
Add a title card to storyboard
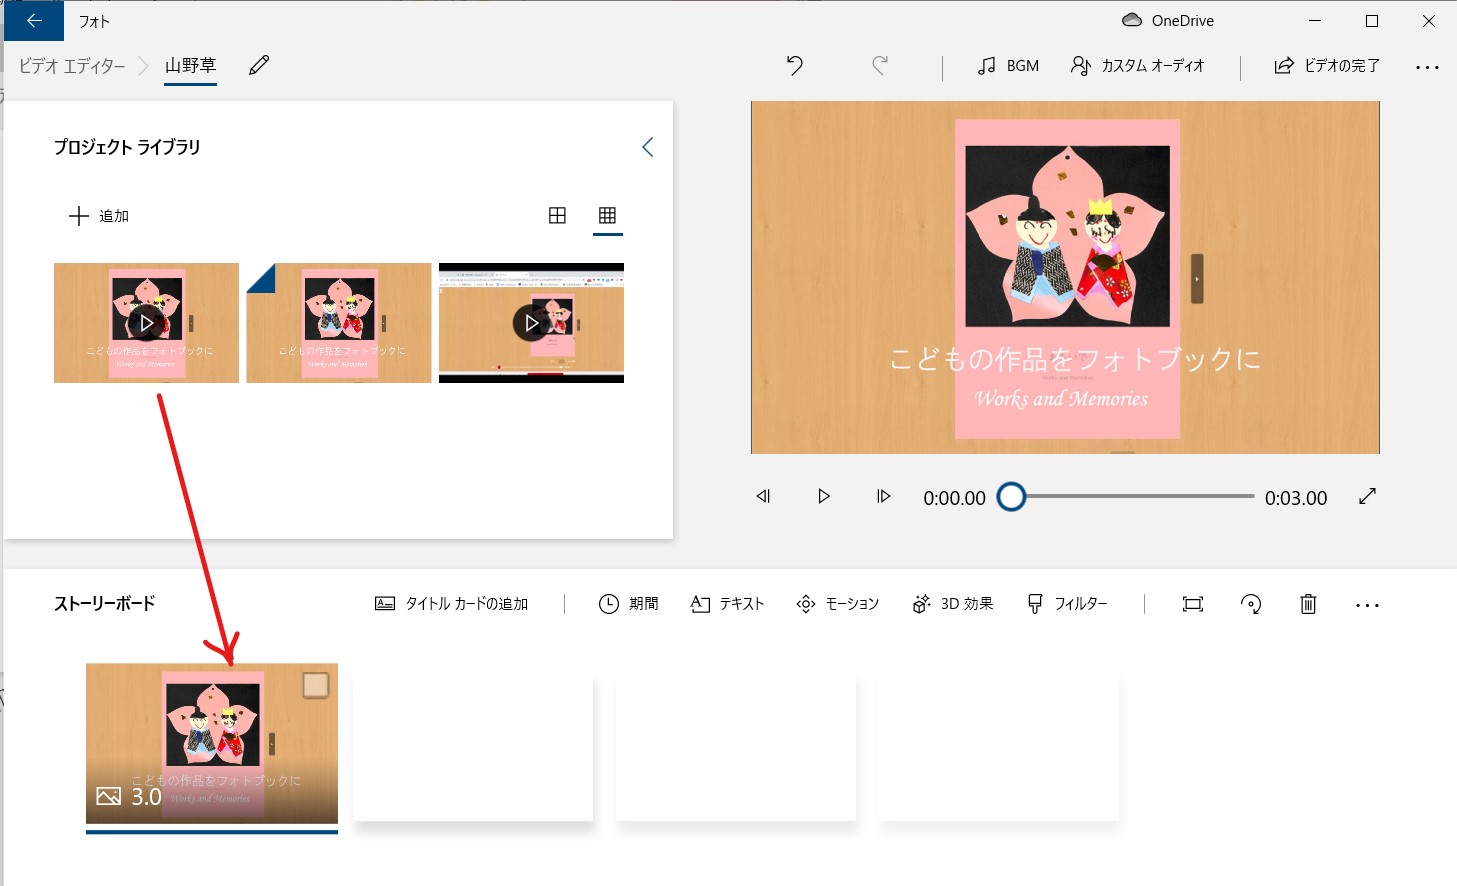(x=452, y=604)
